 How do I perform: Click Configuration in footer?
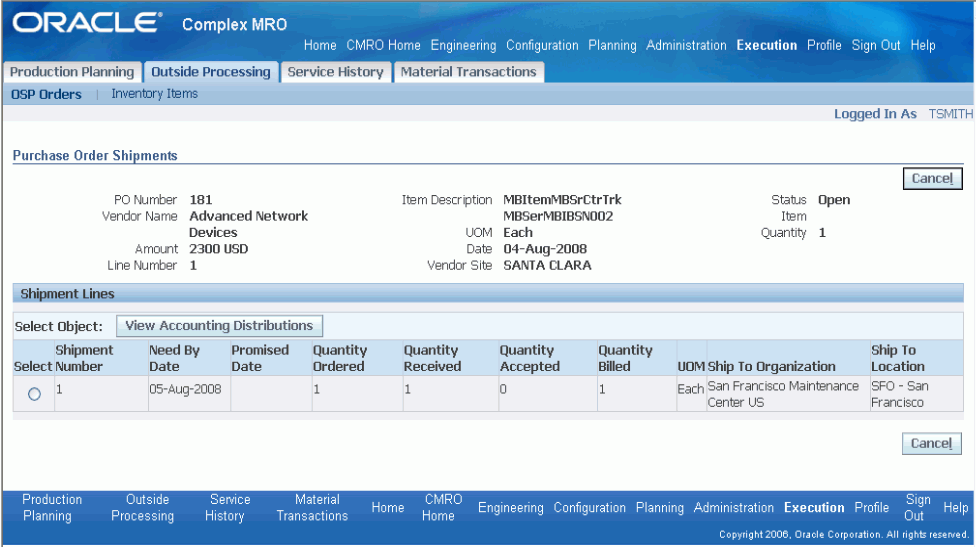coord(589,508)
